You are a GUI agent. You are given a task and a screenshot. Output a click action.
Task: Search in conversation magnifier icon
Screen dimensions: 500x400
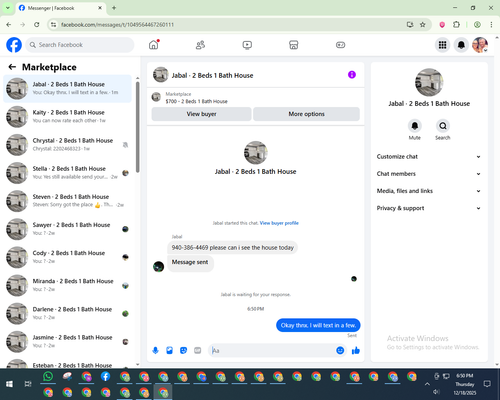[x=443, y=126]
